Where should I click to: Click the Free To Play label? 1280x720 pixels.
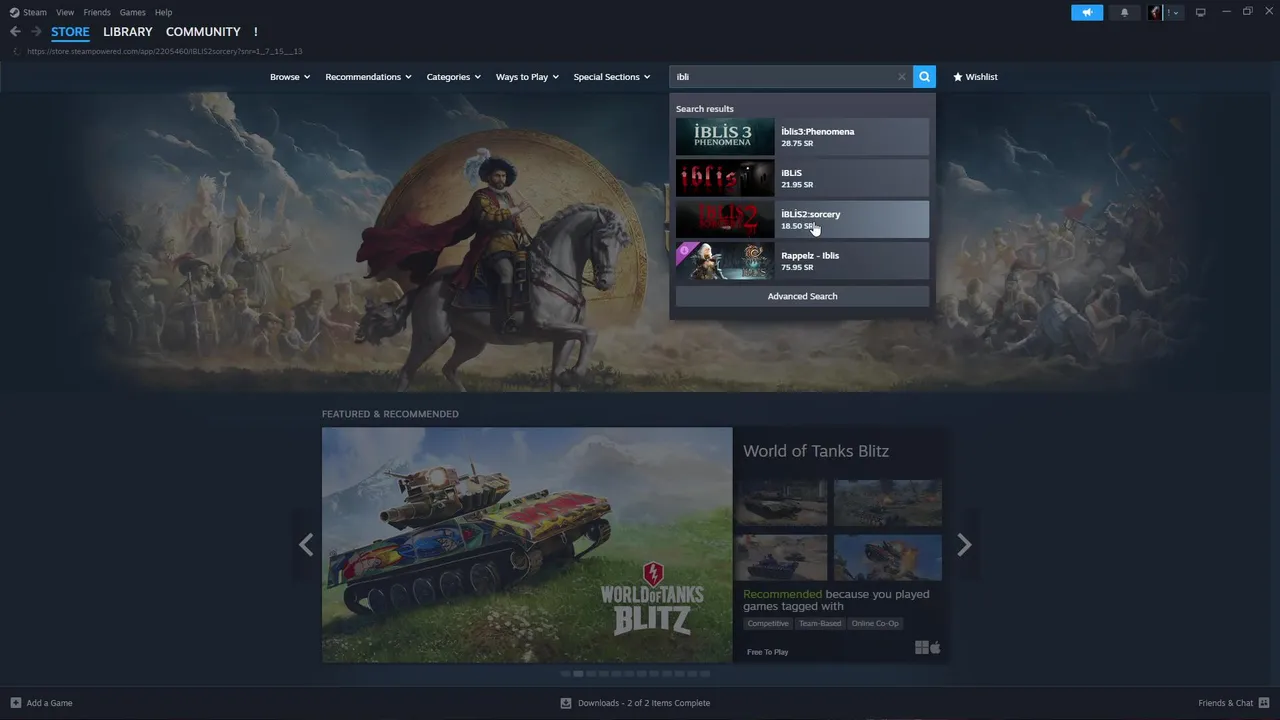tap(767, 652)
